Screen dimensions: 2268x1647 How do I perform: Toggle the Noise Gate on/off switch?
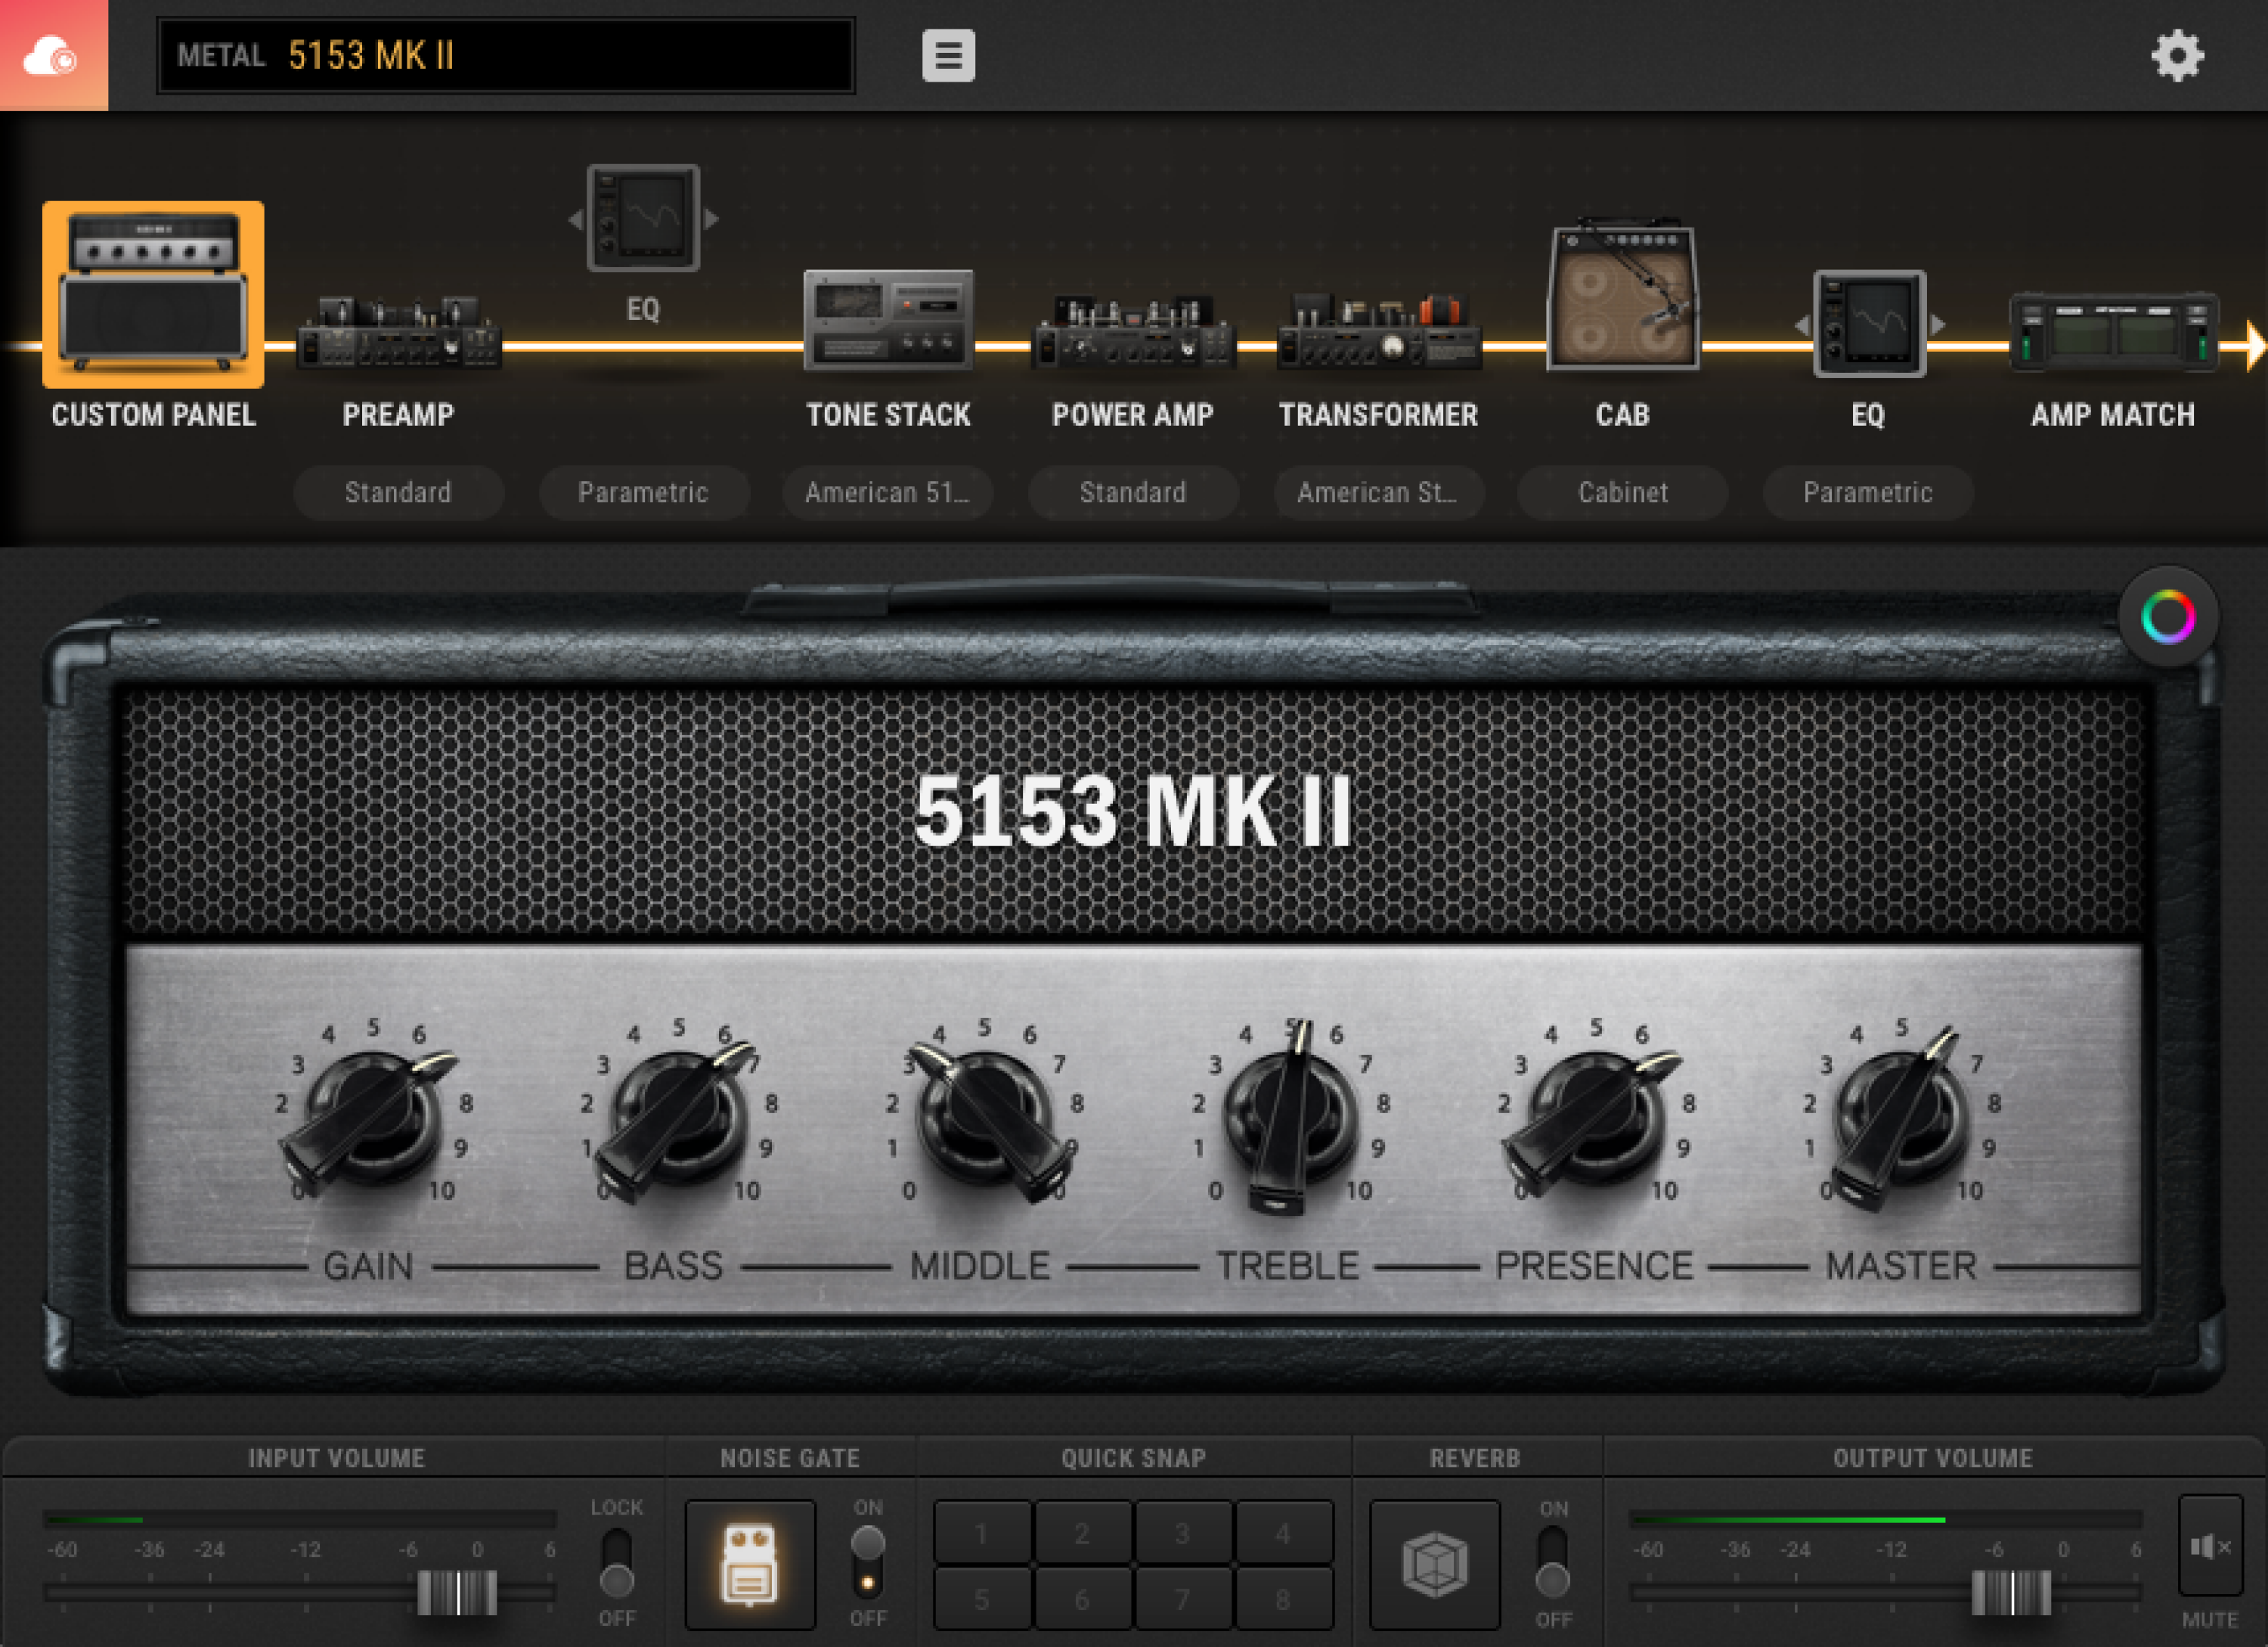click(867, 1562)
